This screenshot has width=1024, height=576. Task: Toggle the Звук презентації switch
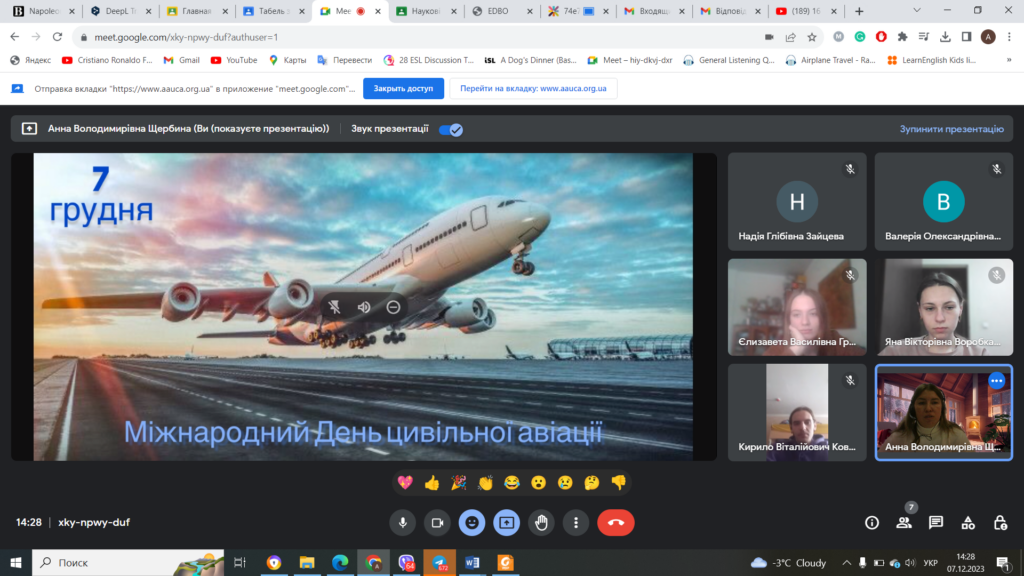450,129
